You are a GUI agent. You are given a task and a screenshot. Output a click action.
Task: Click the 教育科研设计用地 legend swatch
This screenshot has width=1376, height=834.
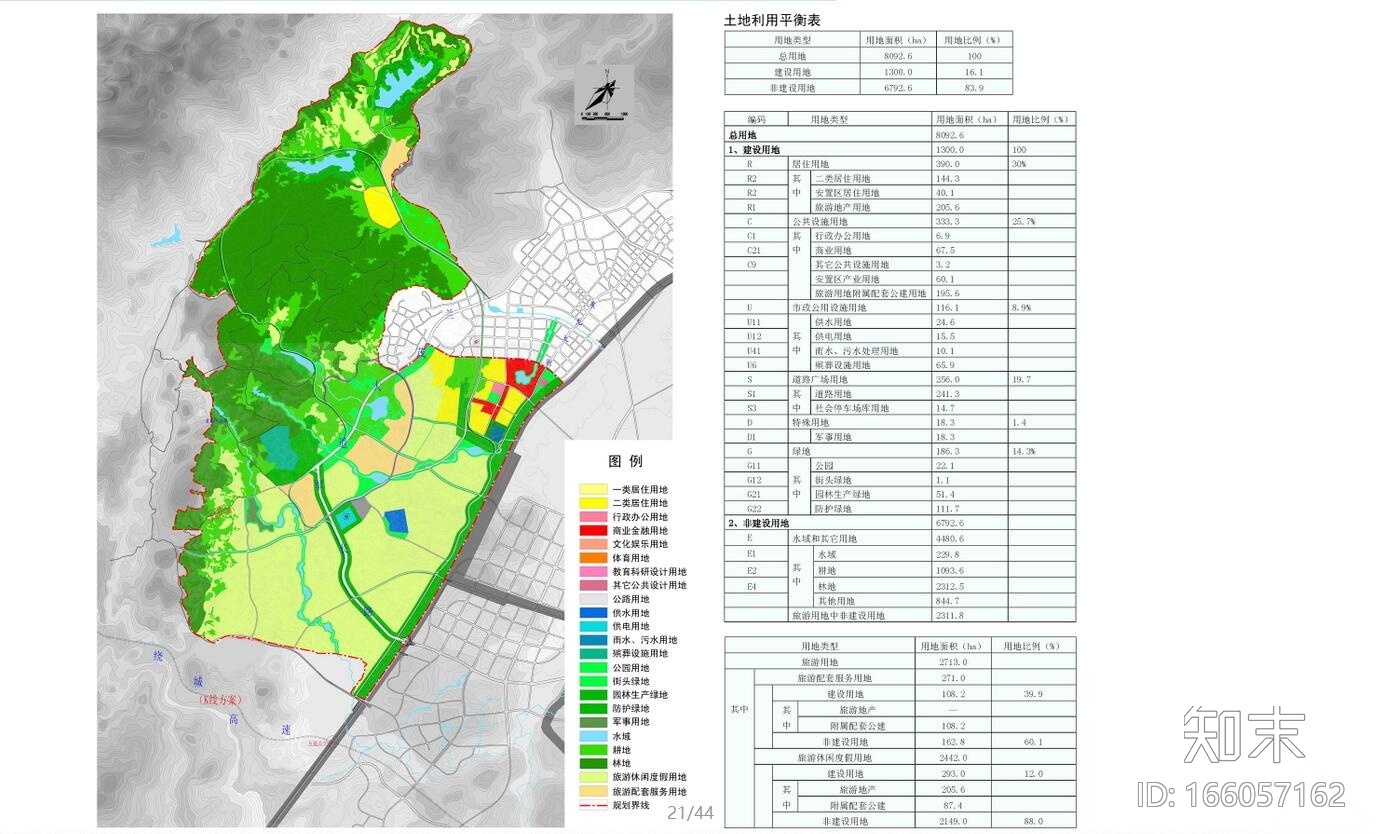(593, 572)
